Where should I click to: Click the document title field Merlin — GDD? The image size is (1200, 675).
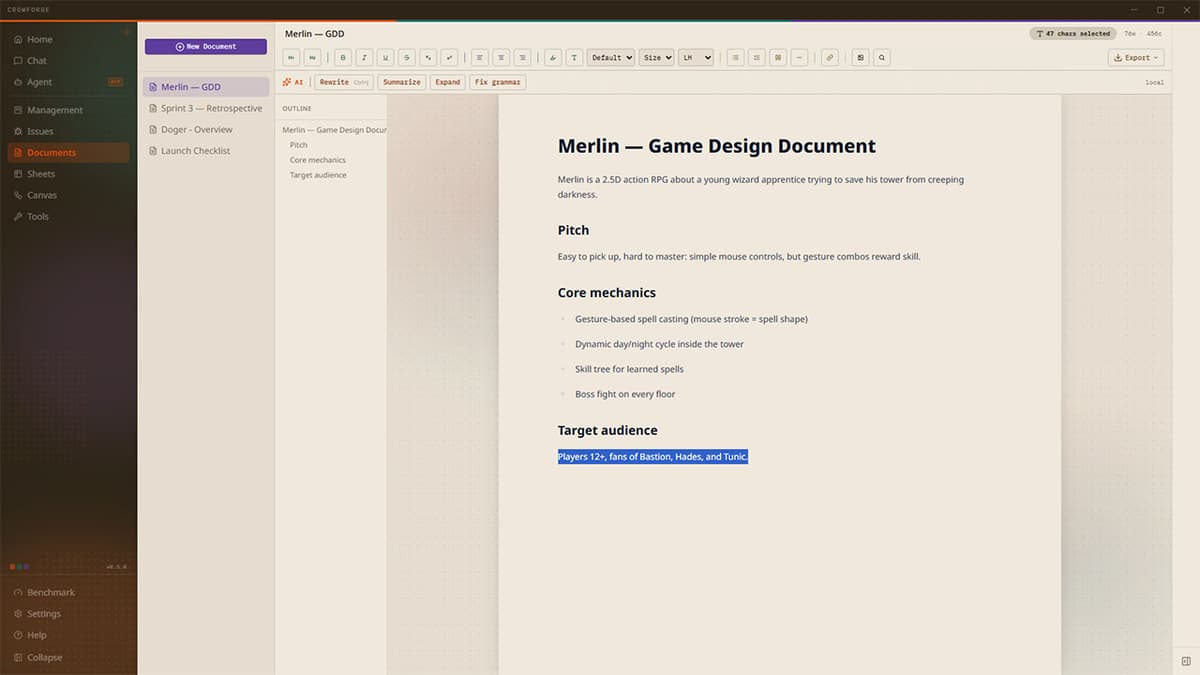click(315, 34)
